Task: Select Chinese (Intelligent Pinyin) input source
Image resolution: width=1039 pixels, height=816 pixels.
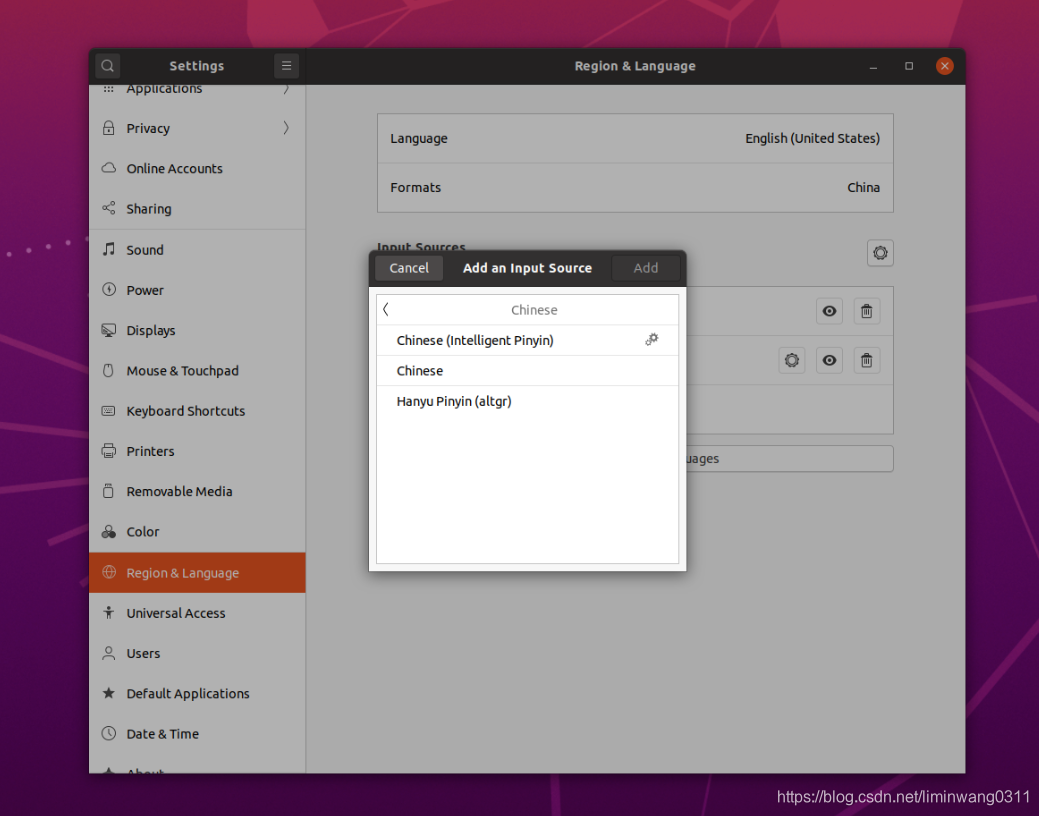Action: point(527,340)
